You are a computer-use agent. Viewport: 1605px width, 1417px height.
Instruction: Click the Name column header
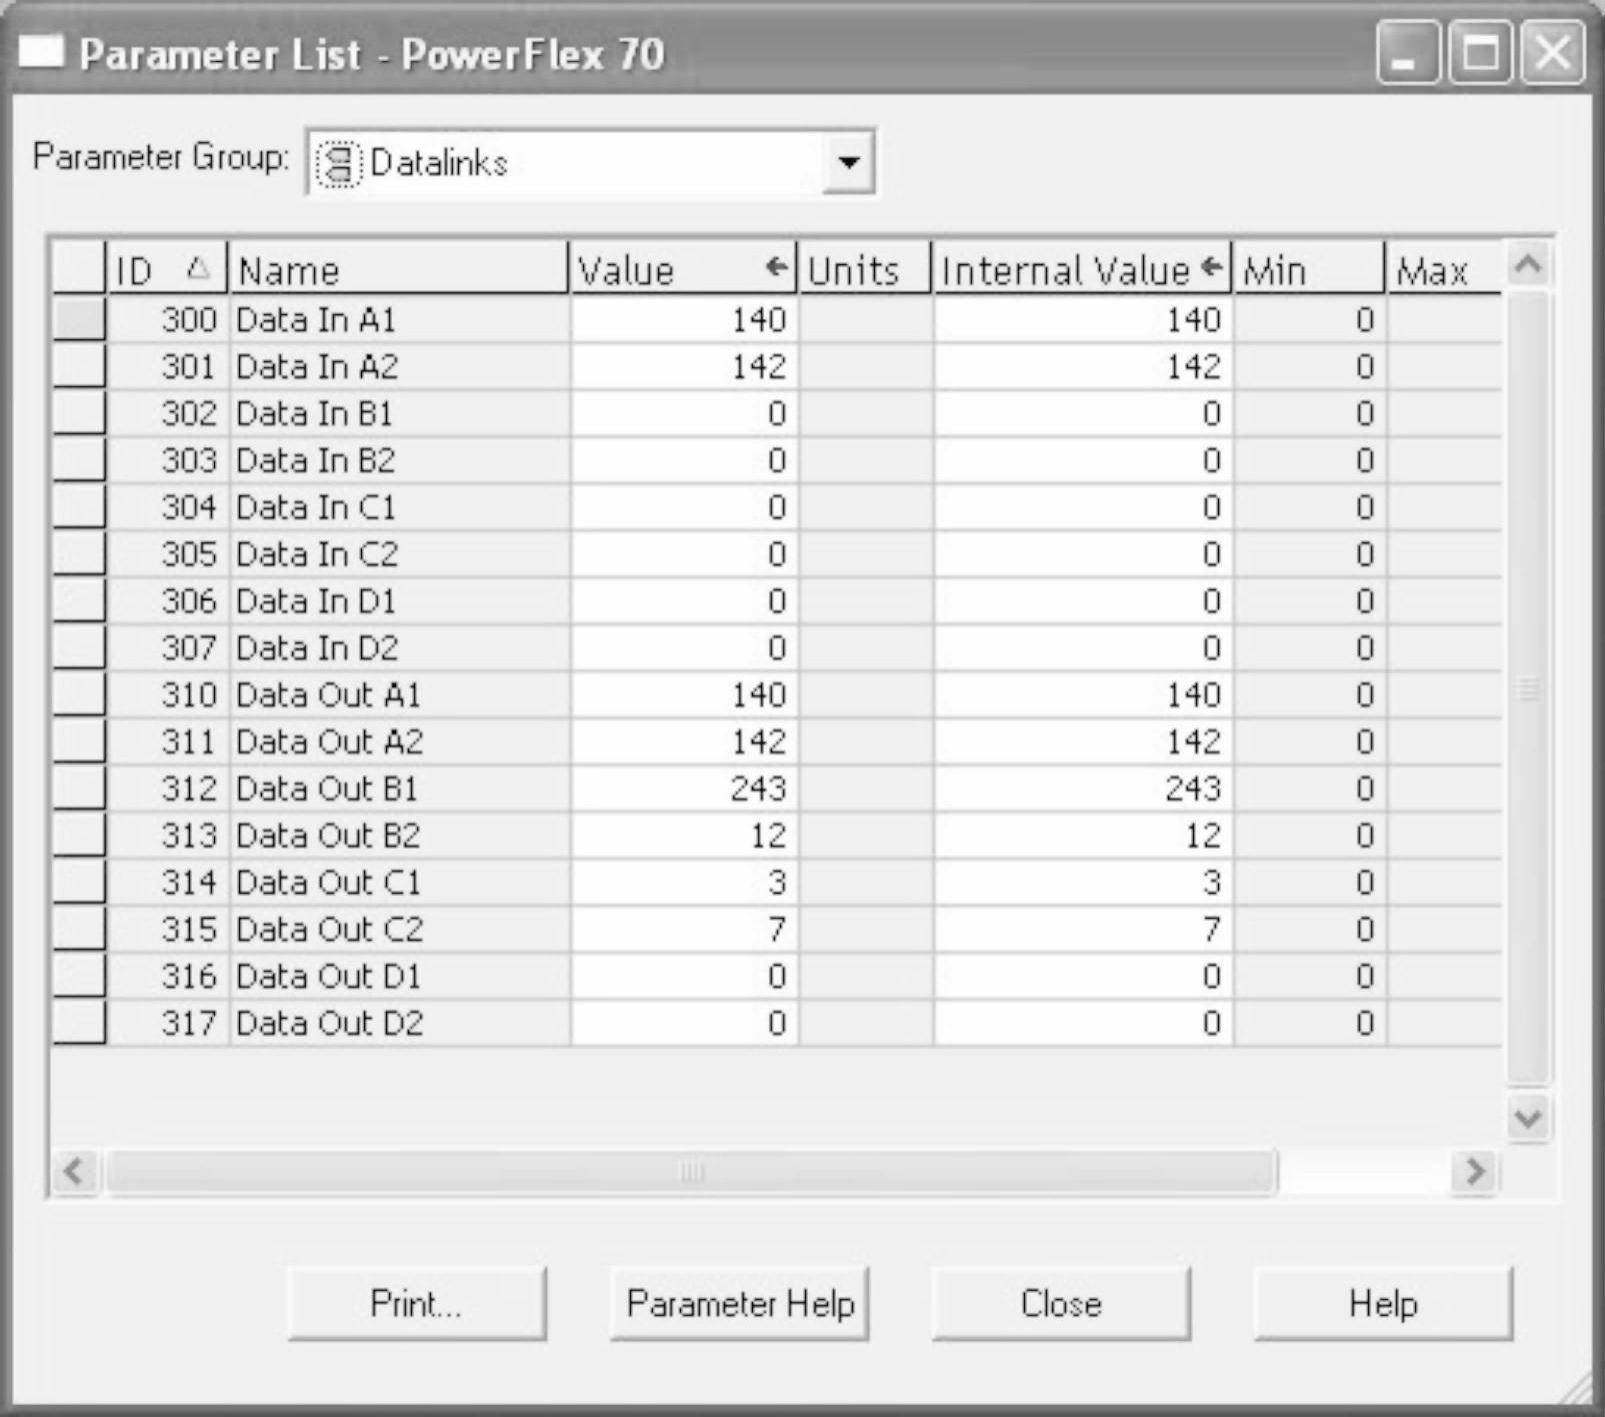click(x=399, y=269)
